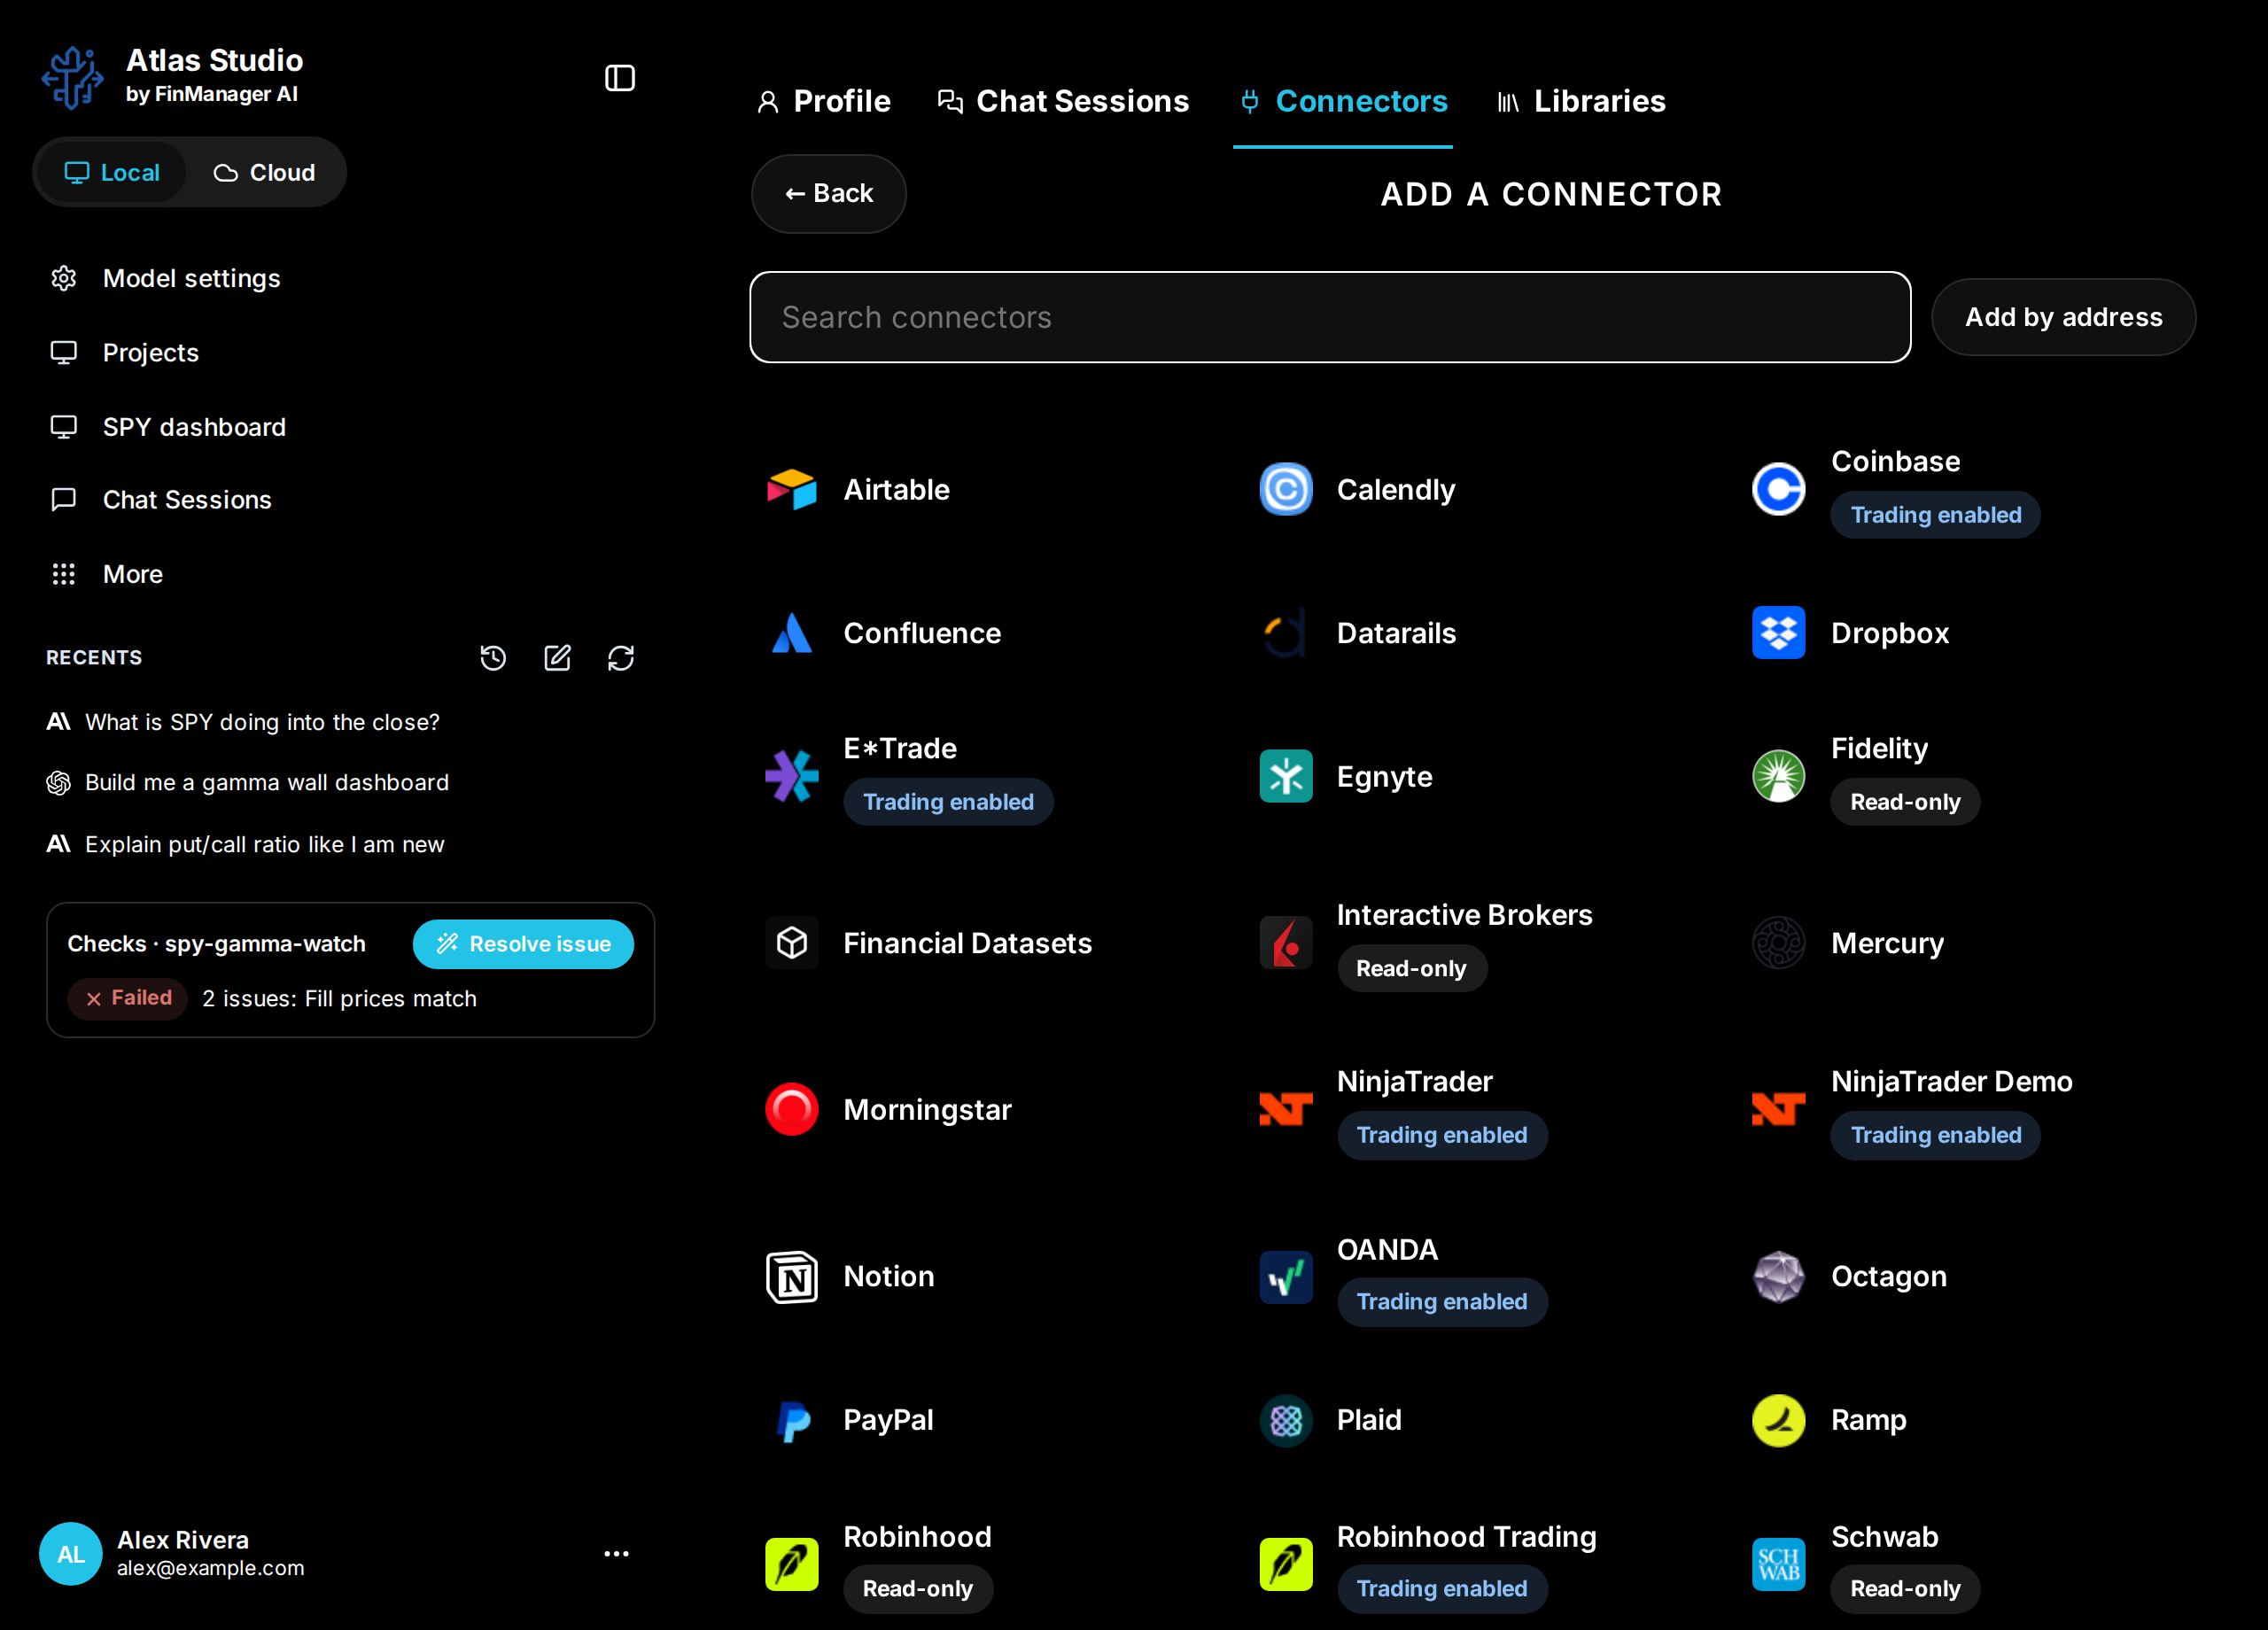The height and width of the screenshot is (1630, 2268).
Task: Click the AL user avatar
Action: [70, 1553]
